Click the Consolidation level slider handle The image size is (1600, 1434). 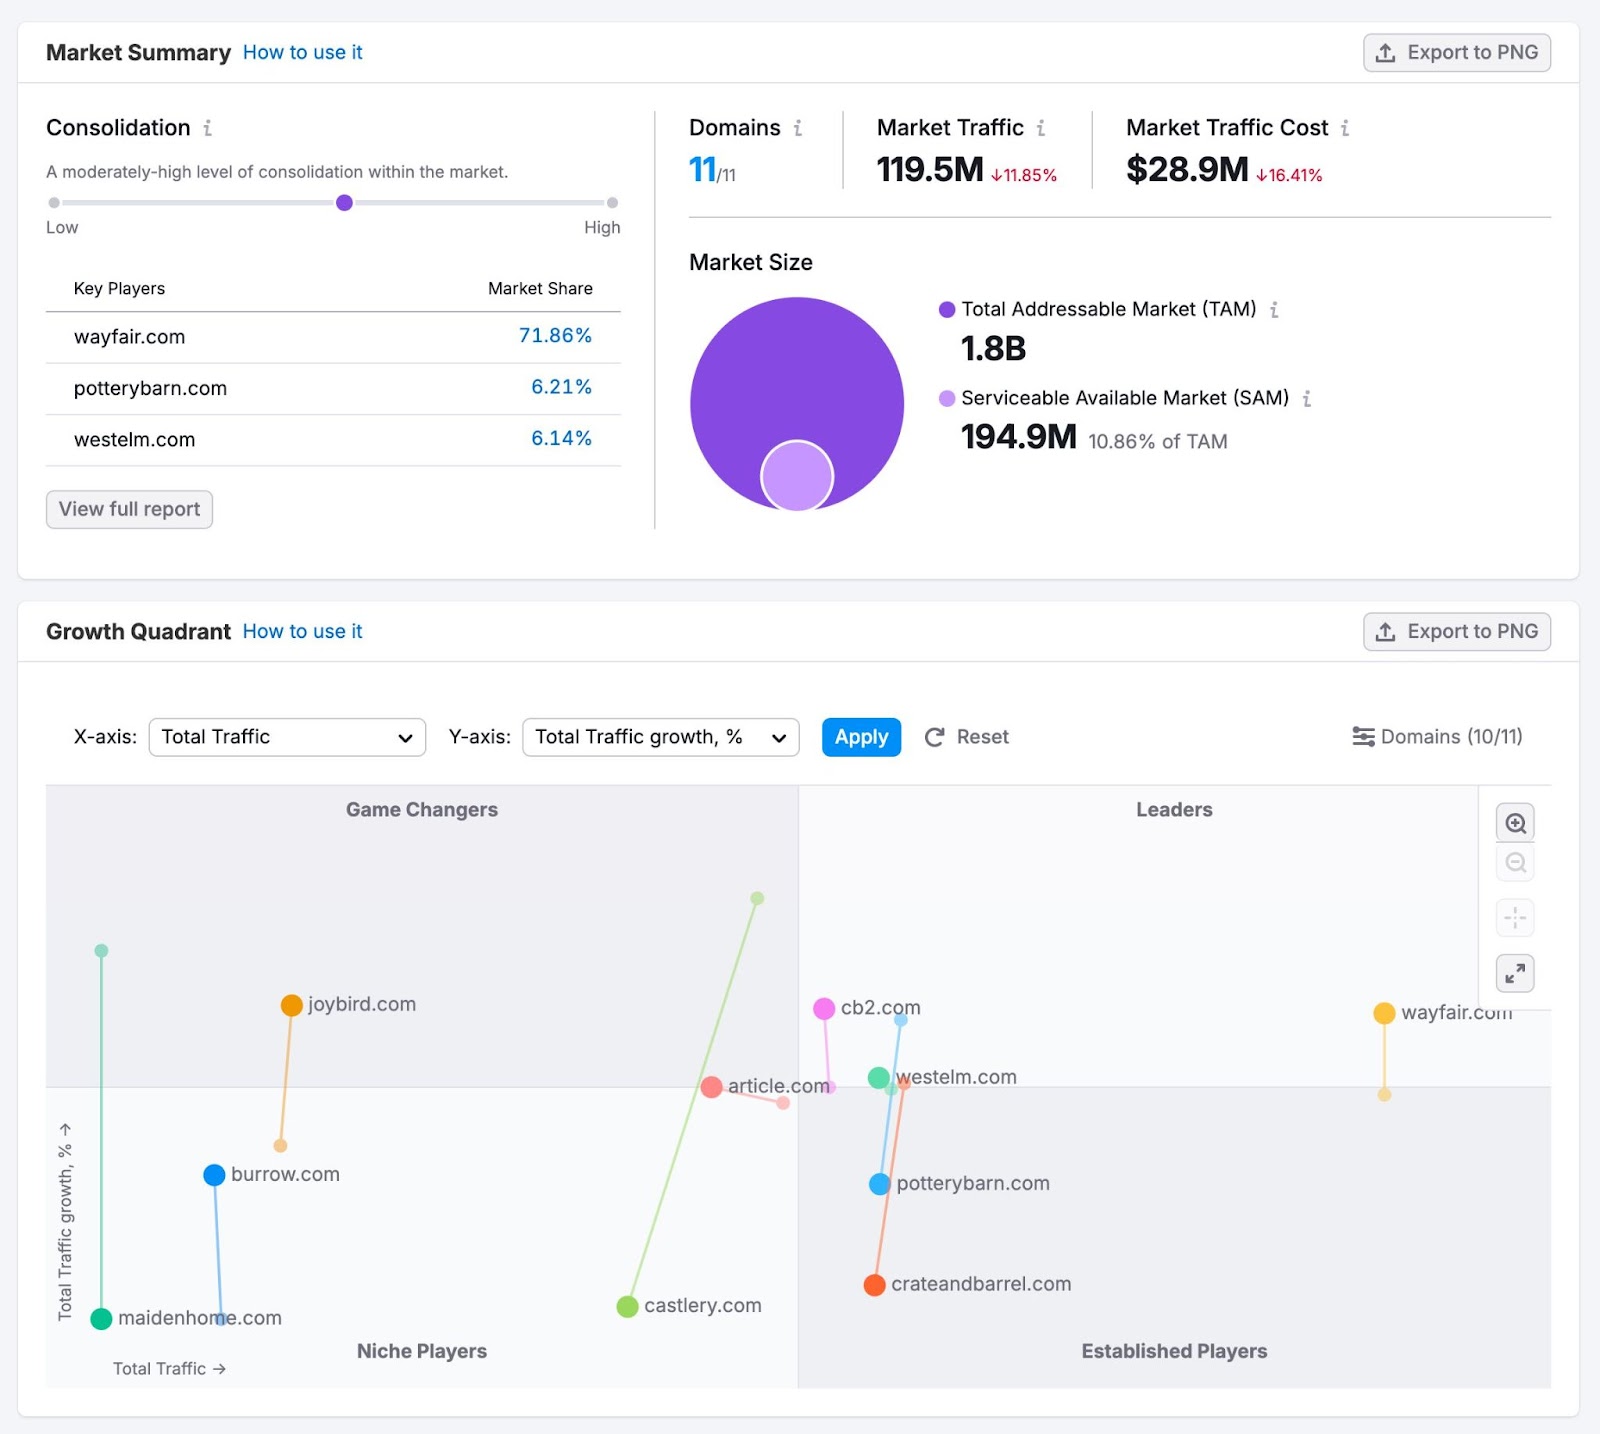point(344,202)
